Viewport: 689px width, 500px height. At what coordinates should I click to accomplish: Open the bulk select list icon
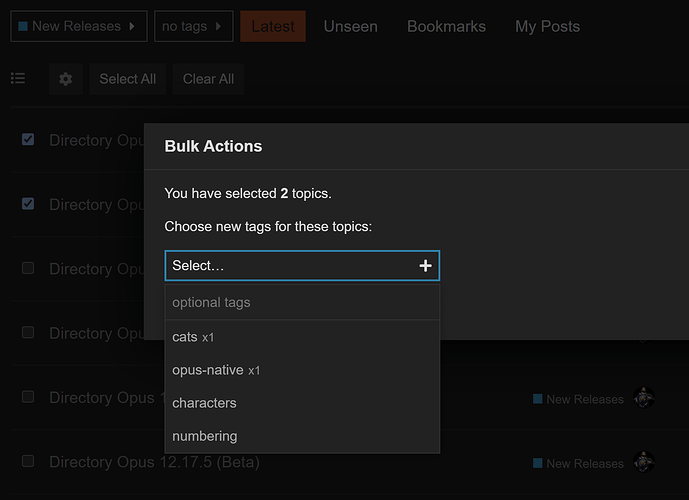[18, 79]
